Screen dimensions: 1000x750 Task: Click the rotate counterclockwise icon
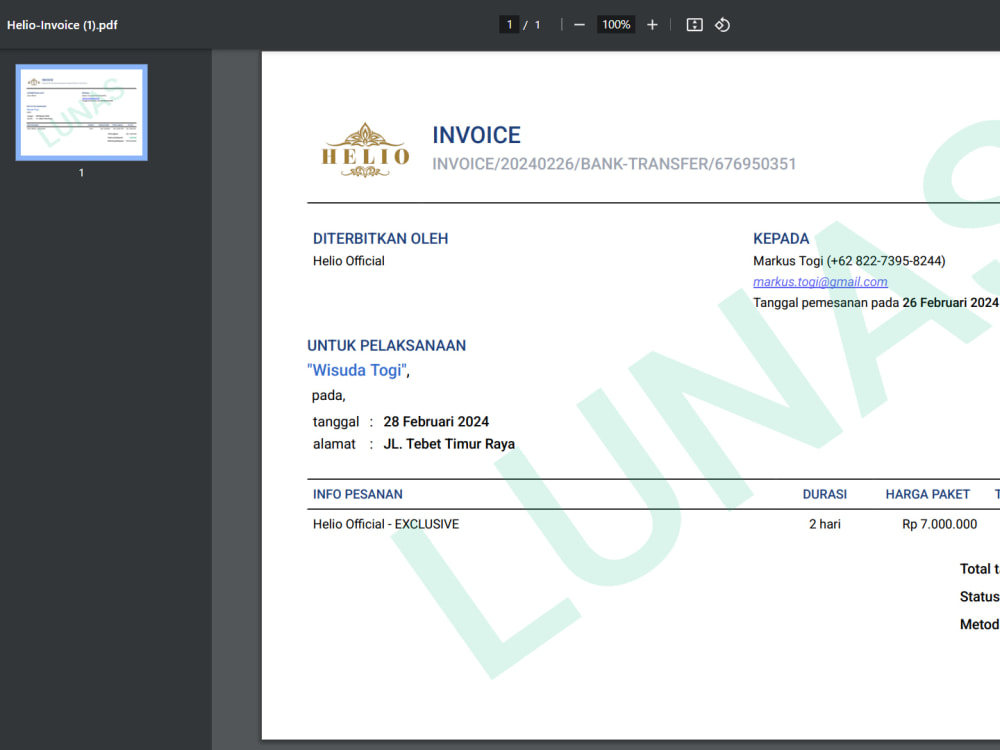(x=722, y=25)
